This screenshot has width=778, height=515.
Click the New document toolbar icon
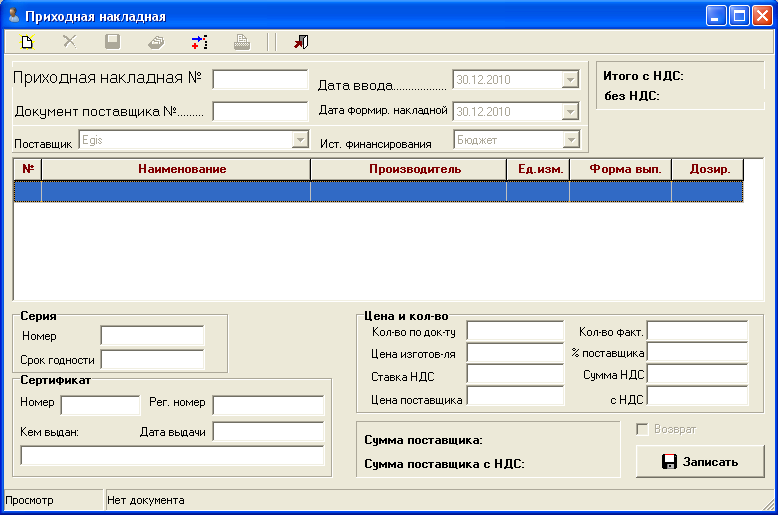pyautogui.click(x=28, y=42)
